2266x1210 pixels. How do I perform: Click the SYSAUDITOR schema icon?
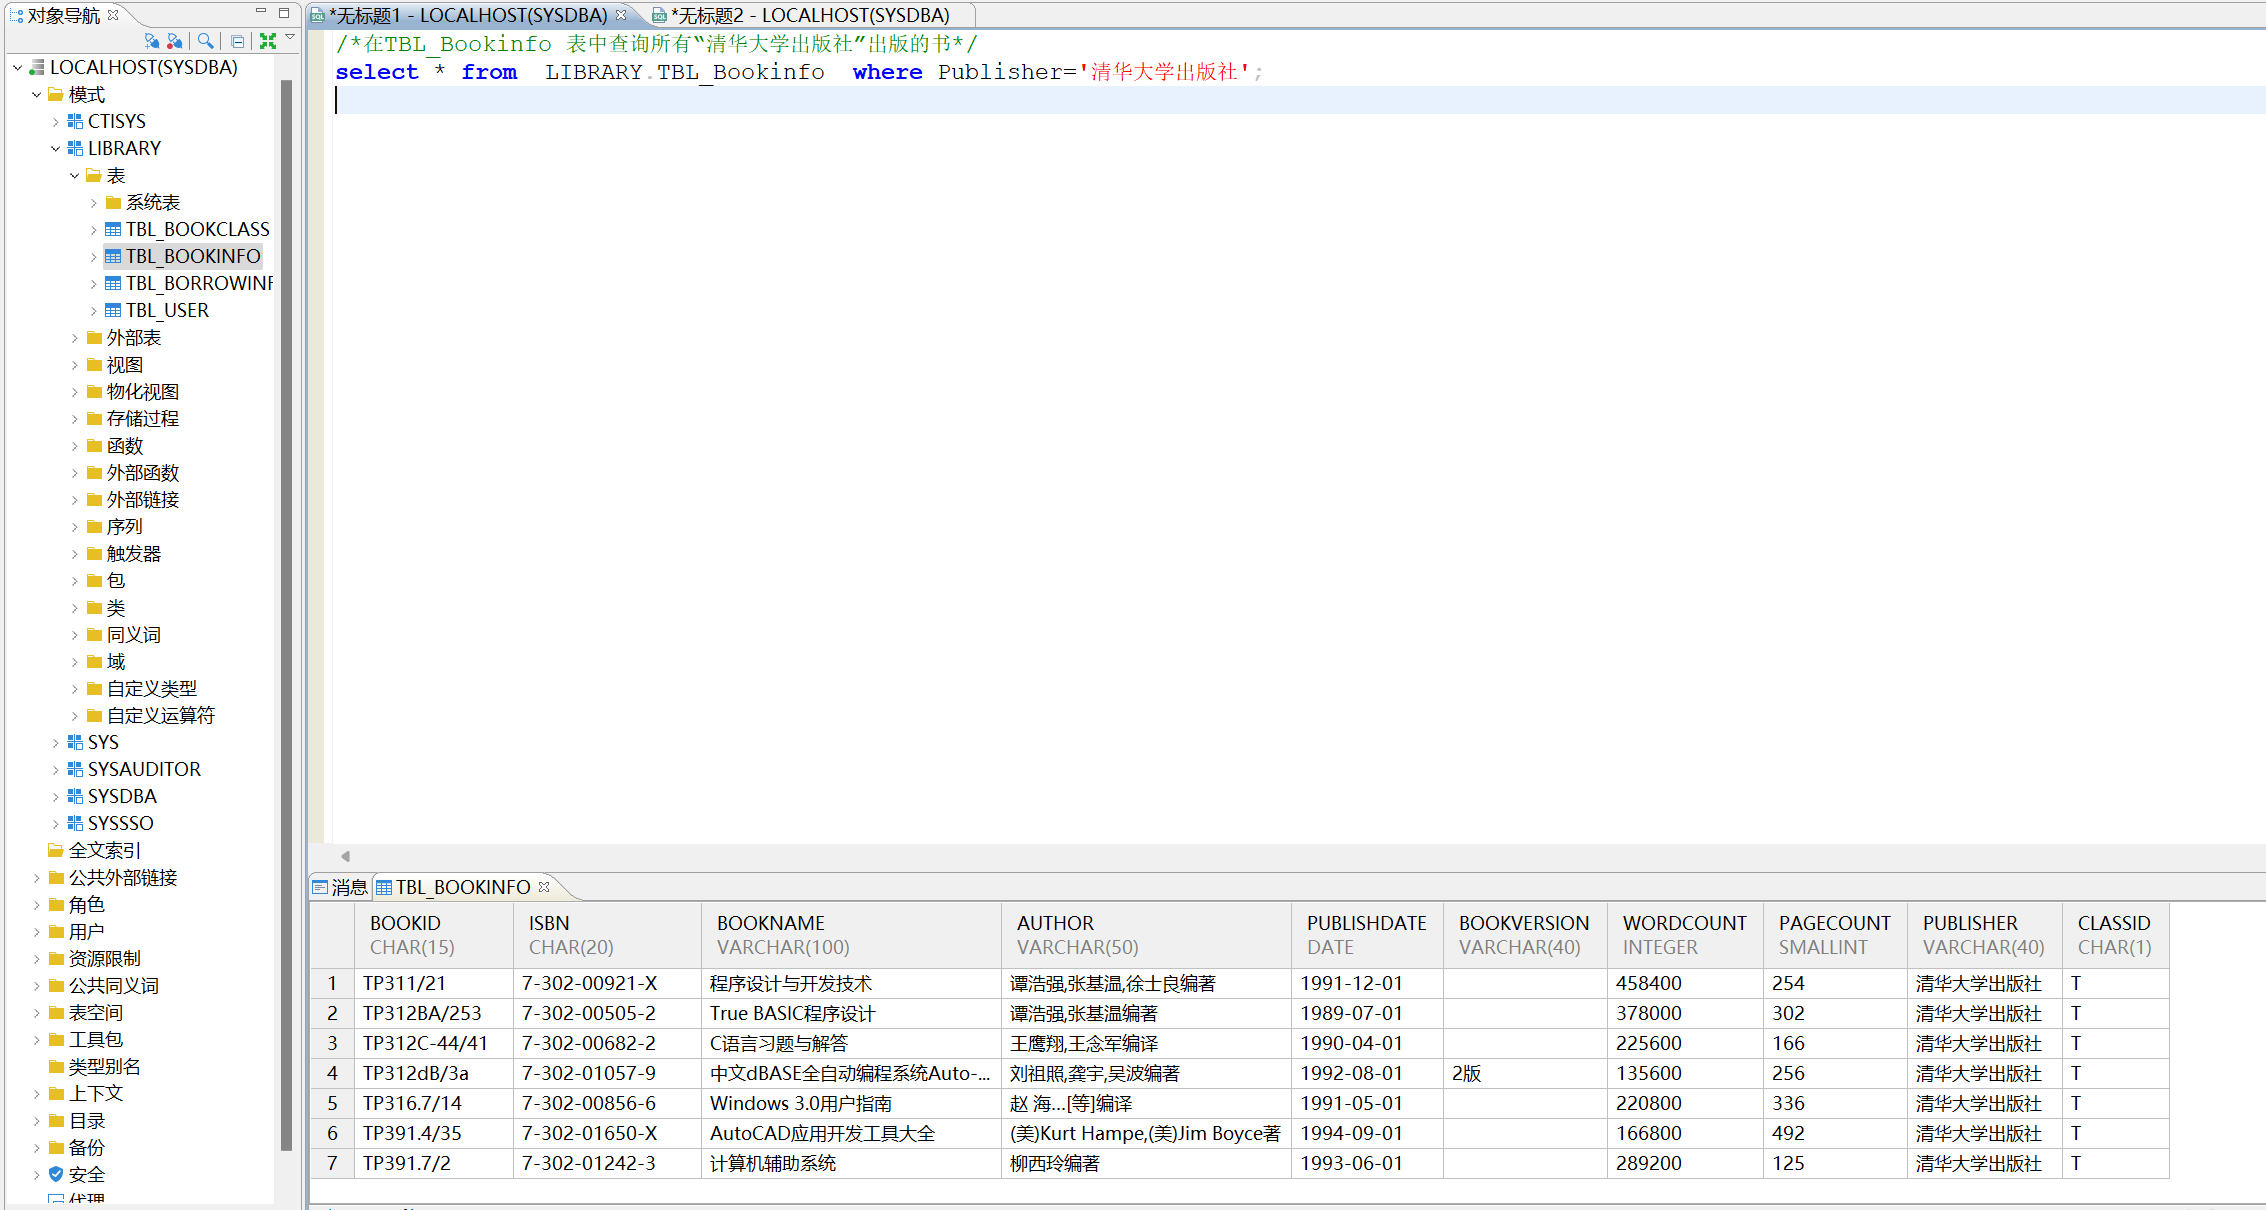point(75,769)
